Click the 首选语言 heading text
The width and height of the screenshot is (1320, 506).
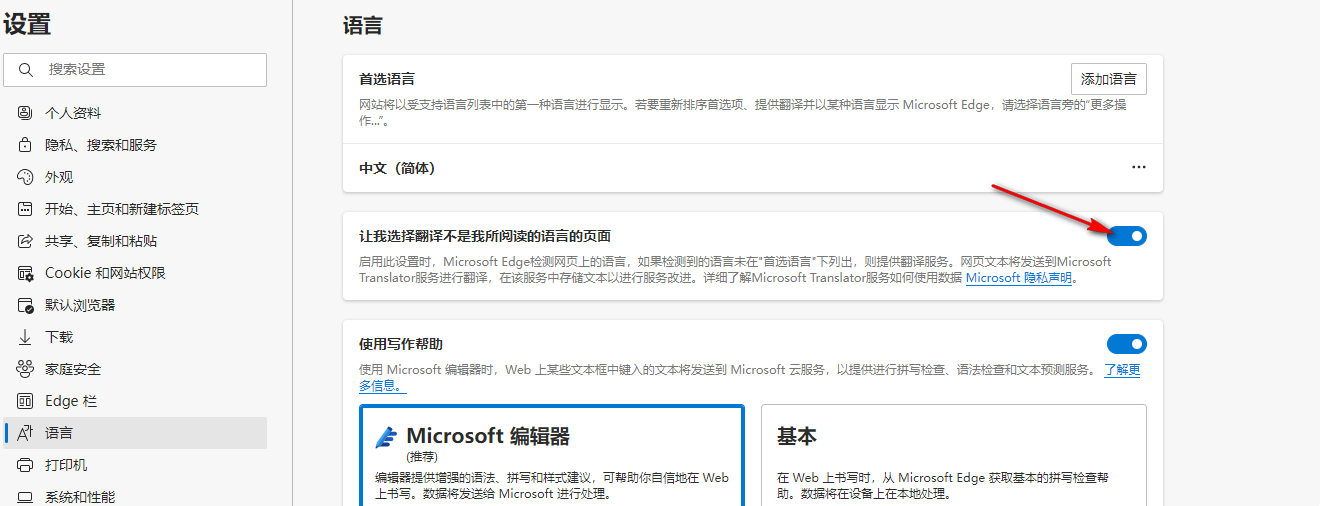point(387,79)
